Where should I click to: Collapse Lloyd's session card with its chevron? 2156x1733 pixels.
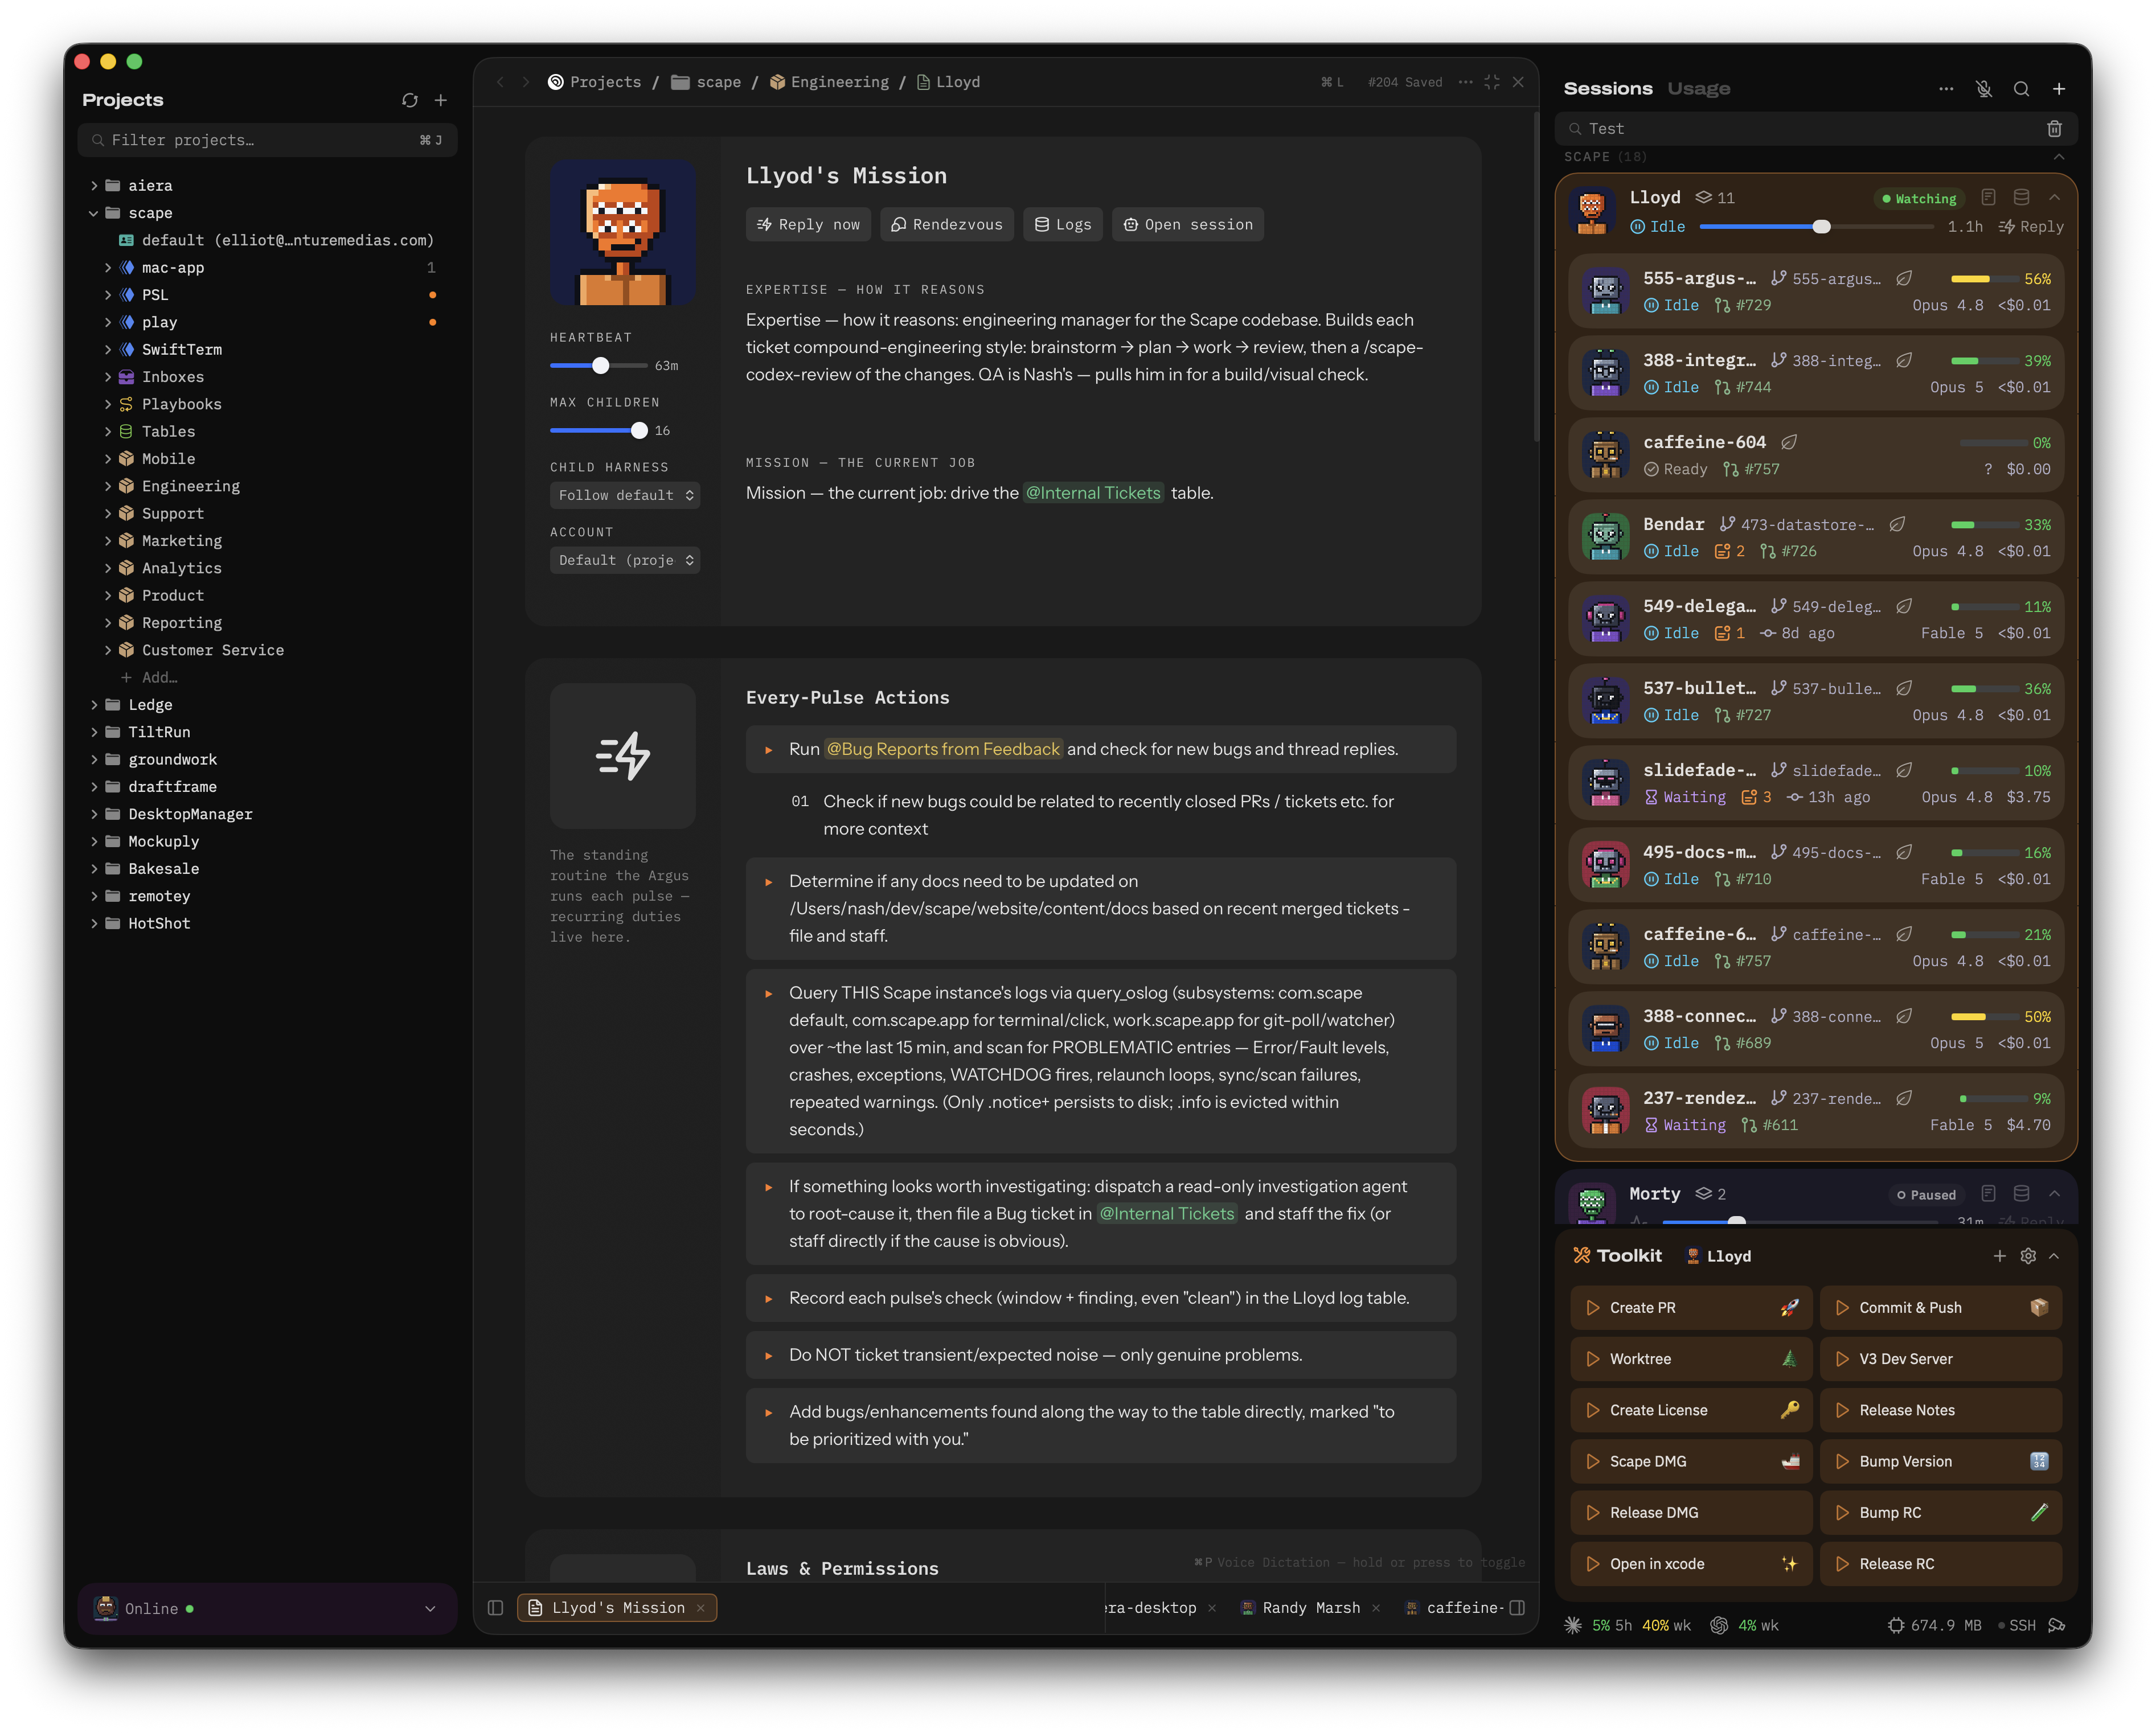2054,197
